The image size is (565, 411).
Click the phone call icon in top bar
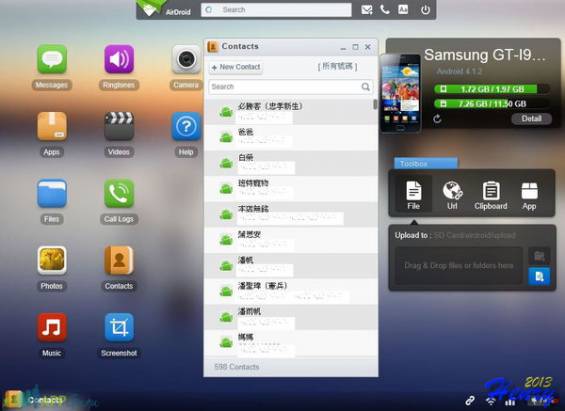tap(385, 10)
